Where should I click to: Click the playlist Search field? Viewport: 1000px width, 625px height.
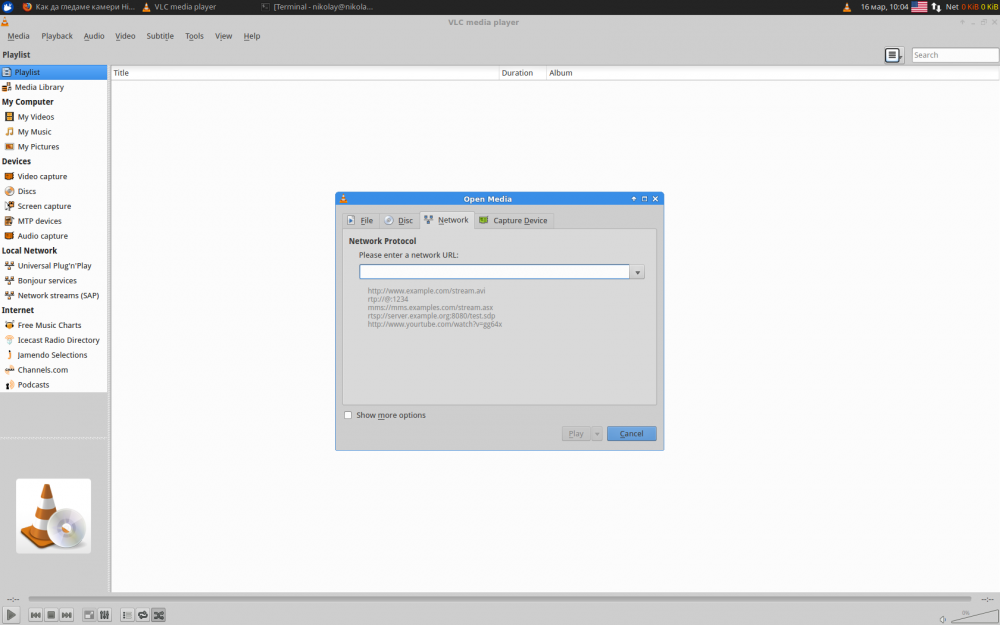pos(954,55)
